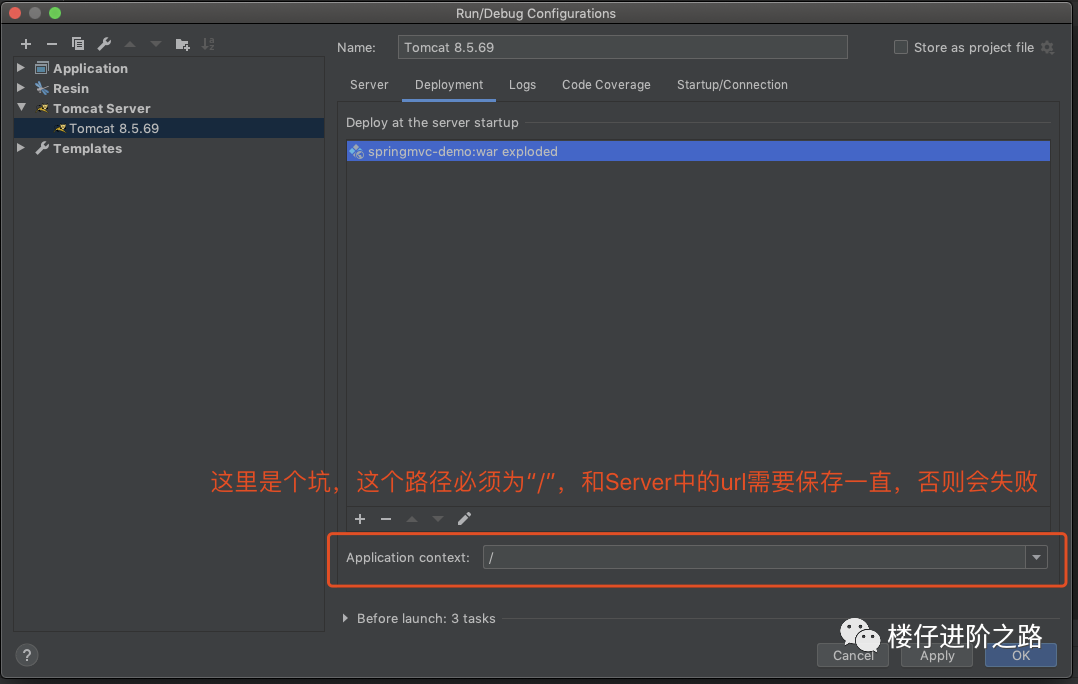
Task: Expand the Templates tree node
Action: click(21, 147)
